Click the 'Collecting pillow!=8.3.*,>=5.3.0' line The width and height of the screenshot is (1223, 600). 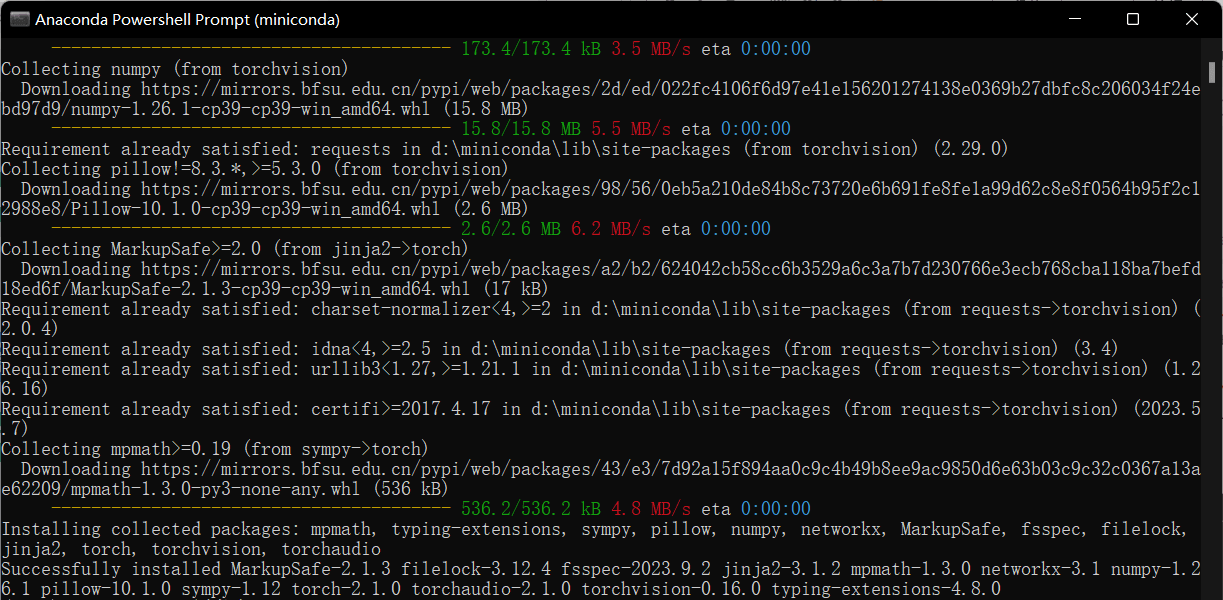point(255,169)
